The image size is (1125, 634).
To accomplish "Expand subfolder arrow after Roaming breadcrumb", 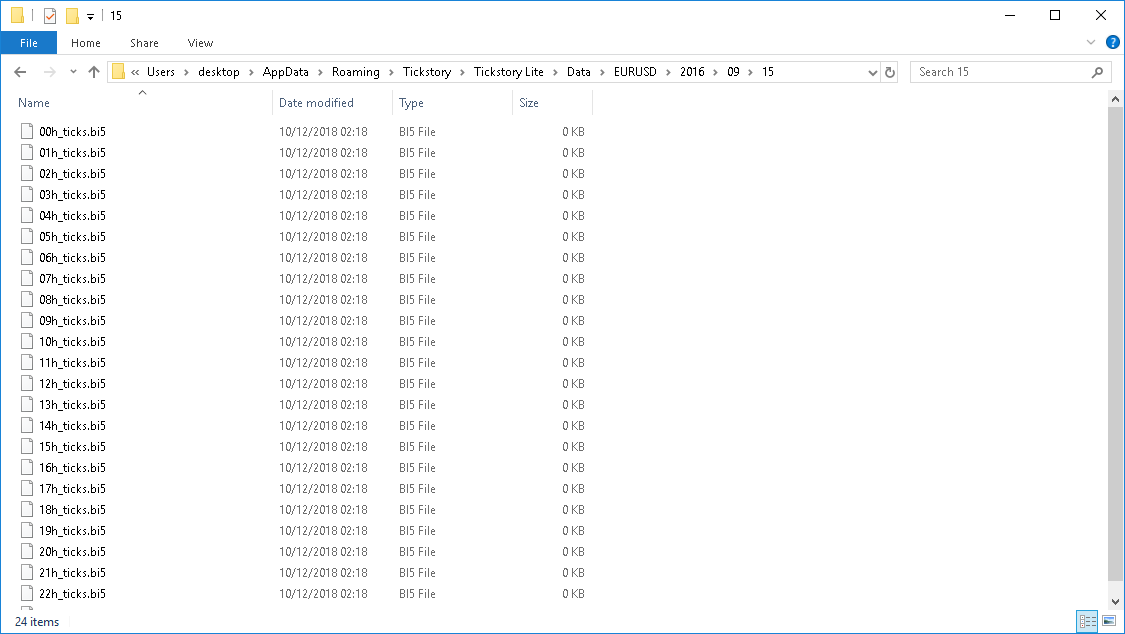I will (x=392, y=72).
